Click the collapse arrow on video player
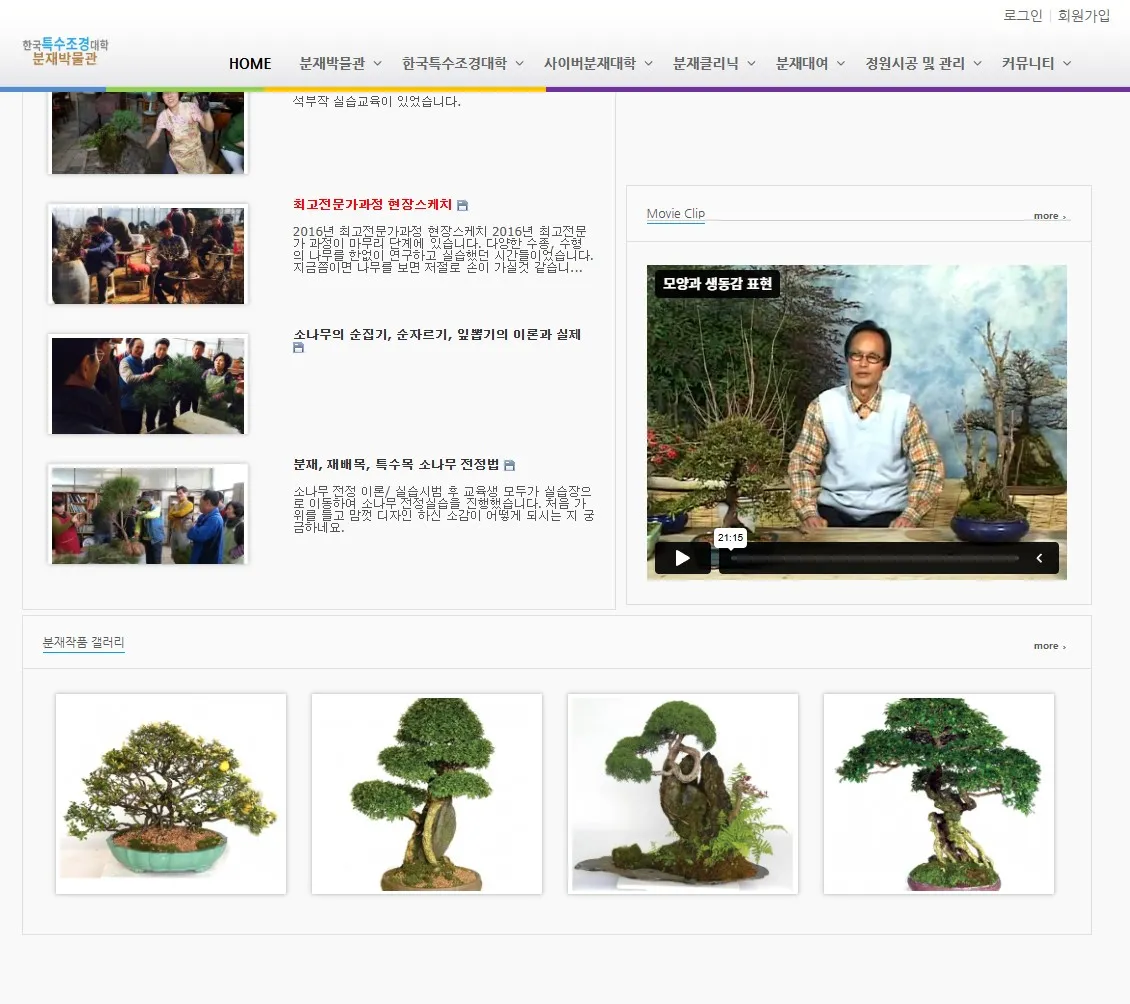Viewport: 1130px width, 1004px height. click(1039, 558)
